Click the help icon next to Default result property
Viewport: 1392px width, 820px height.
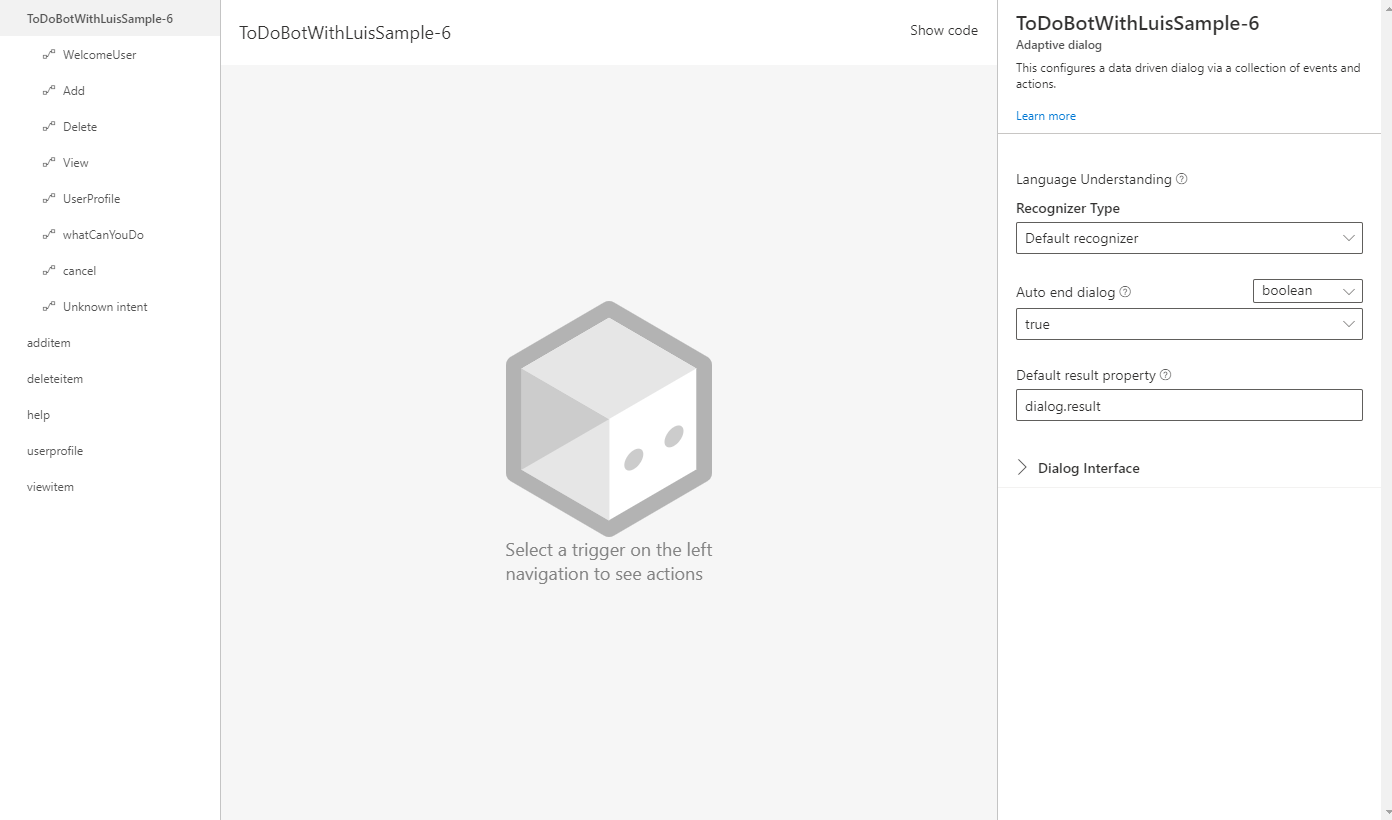coord(1165,375)
